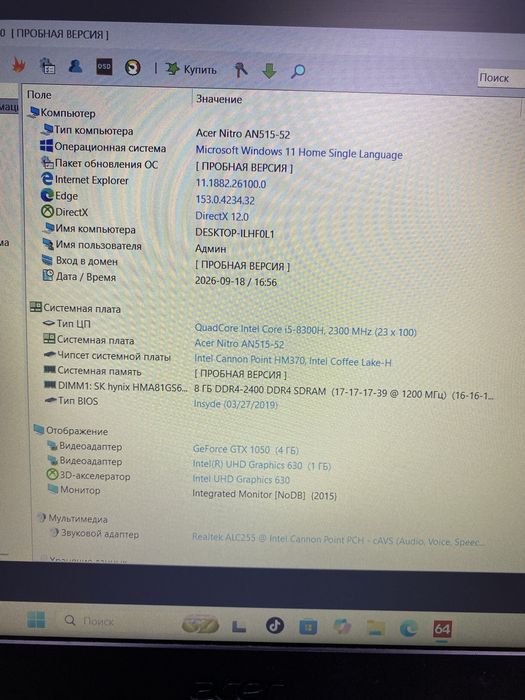Open the Realtek ALC255 audio adapter link
525x700 pixels.
[338, 540]
